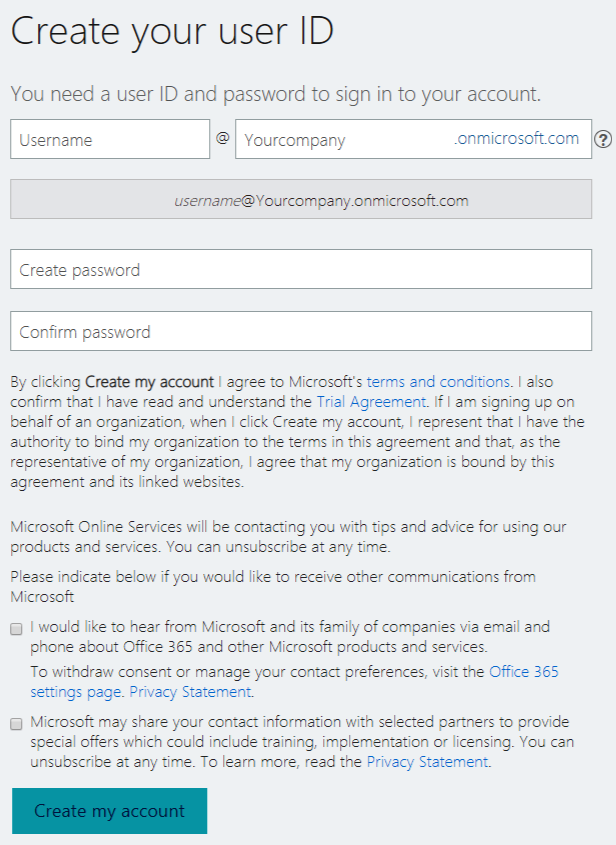The height and width of the screenshot is (845, 616).
Task: Select the 'I would like to hear from Microsoft' label
Action: (x=290, y=636)
